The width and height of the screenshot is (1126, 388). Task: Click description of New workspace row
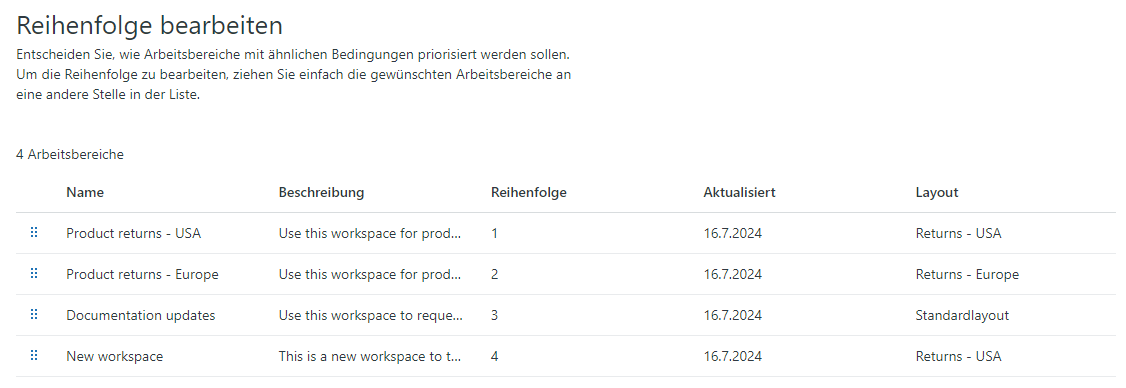tap(370, 356)
